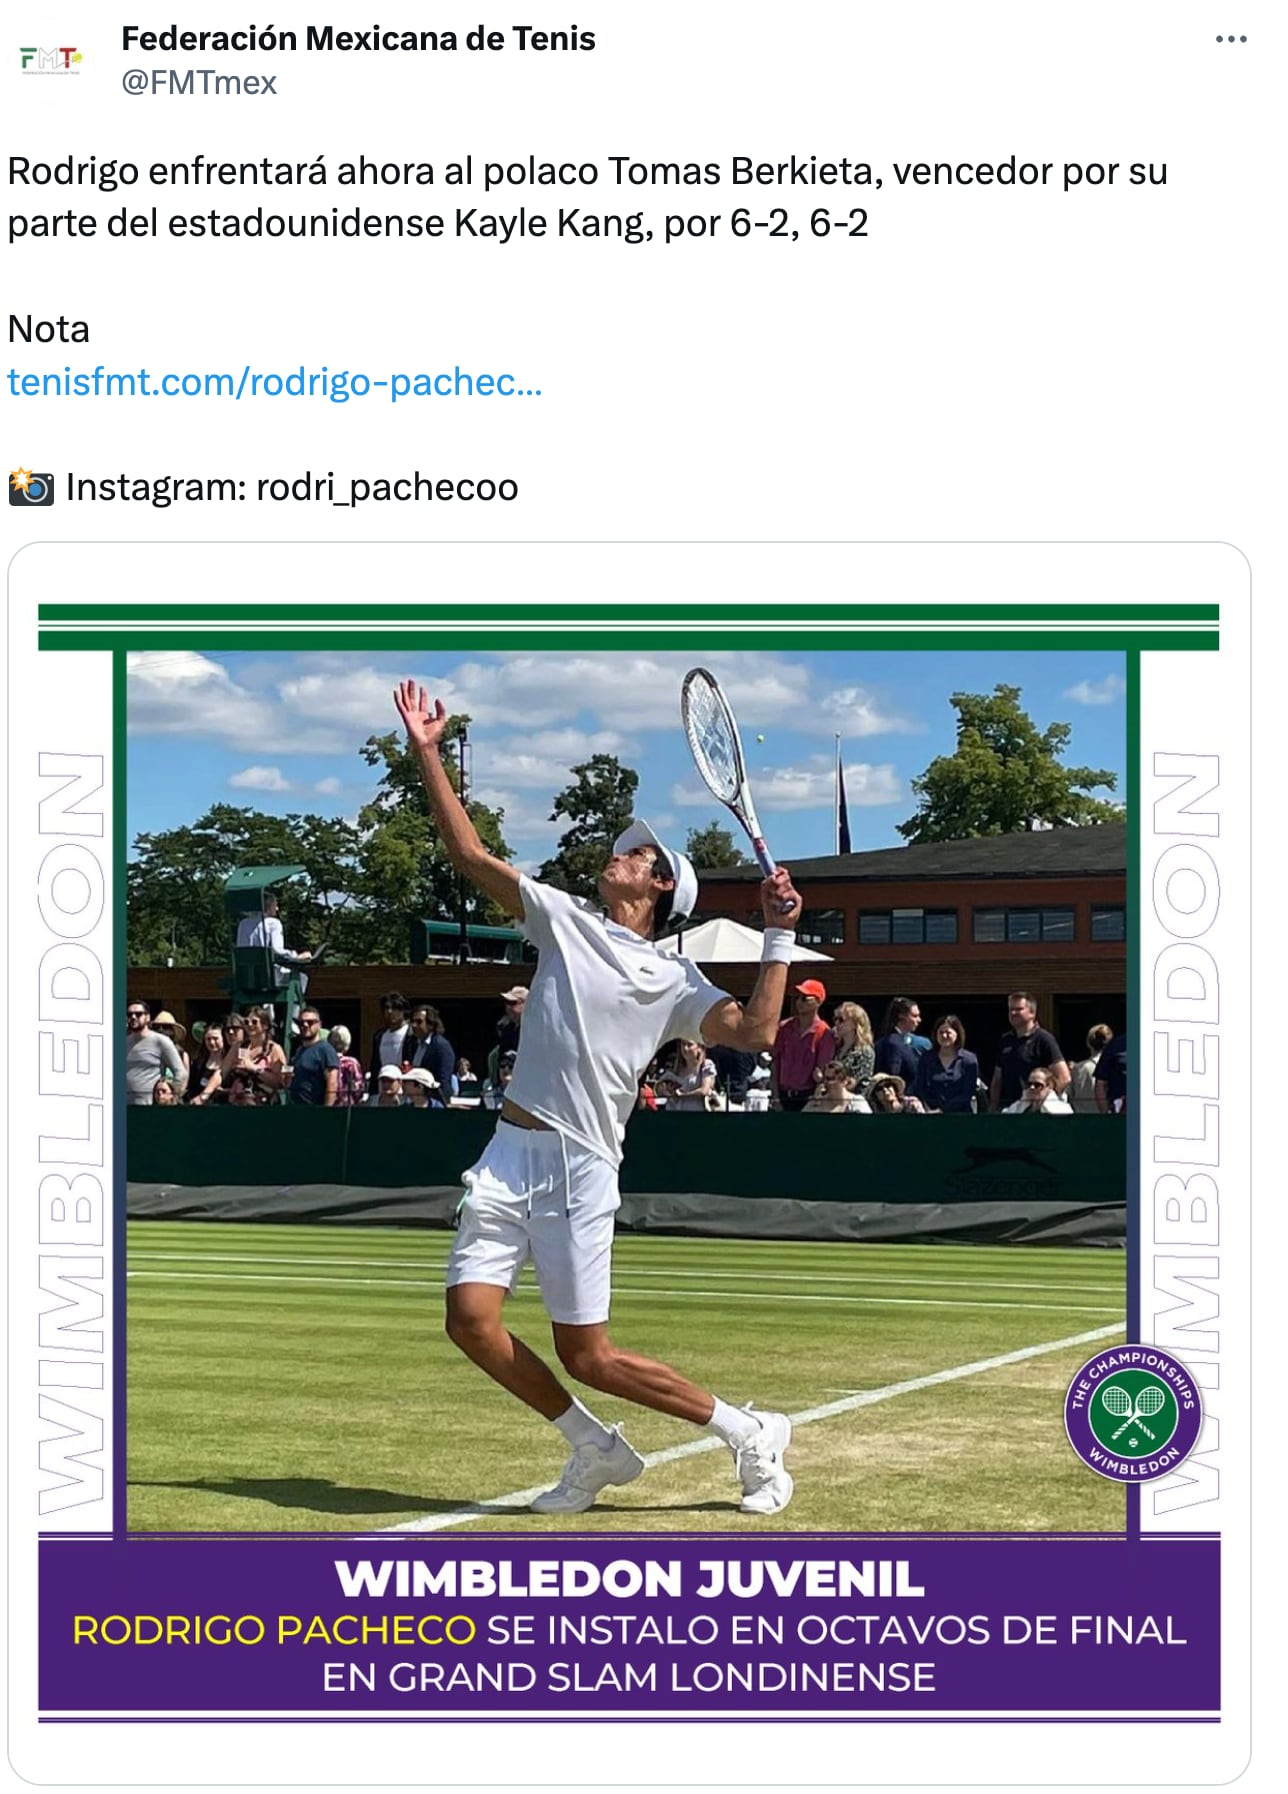The height and width of the screenshot is (1794, 1288).
Task: Open the Federación Mexicana de Tenis profile name
Action: pyautogui.click(x=358, y=38)
